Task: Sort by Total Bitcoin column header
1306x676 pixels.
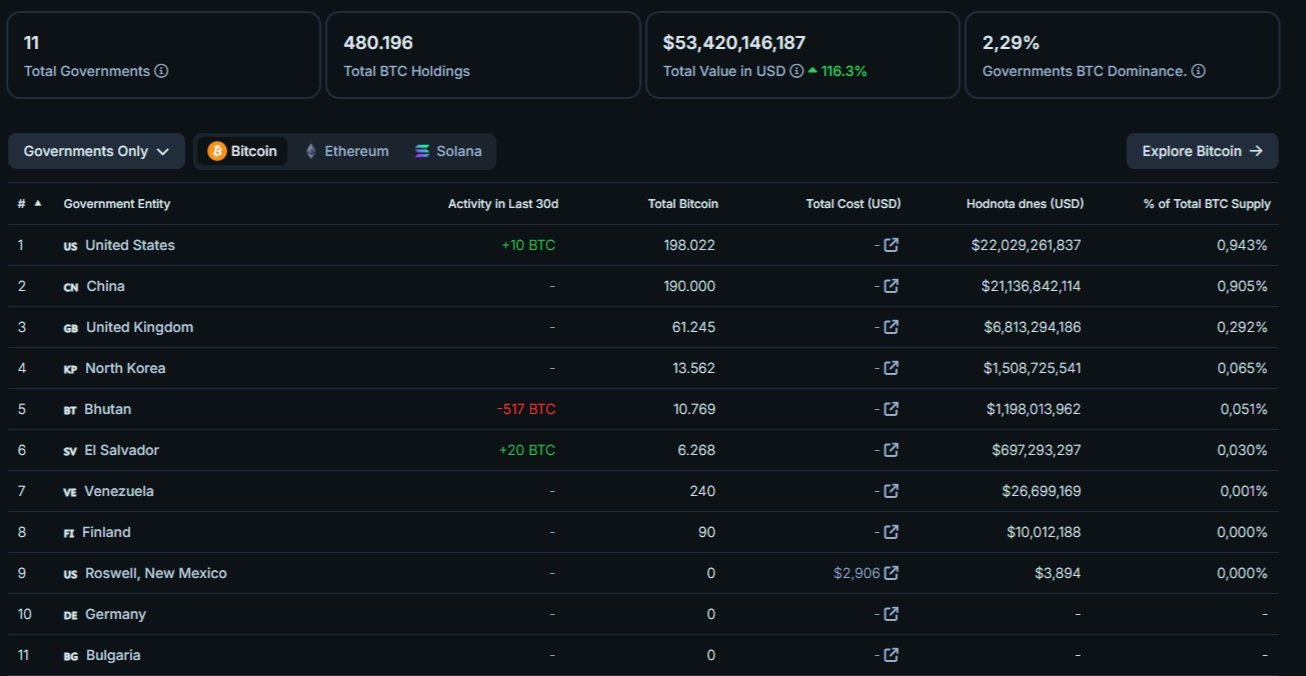Action: [x=683, y=204]
